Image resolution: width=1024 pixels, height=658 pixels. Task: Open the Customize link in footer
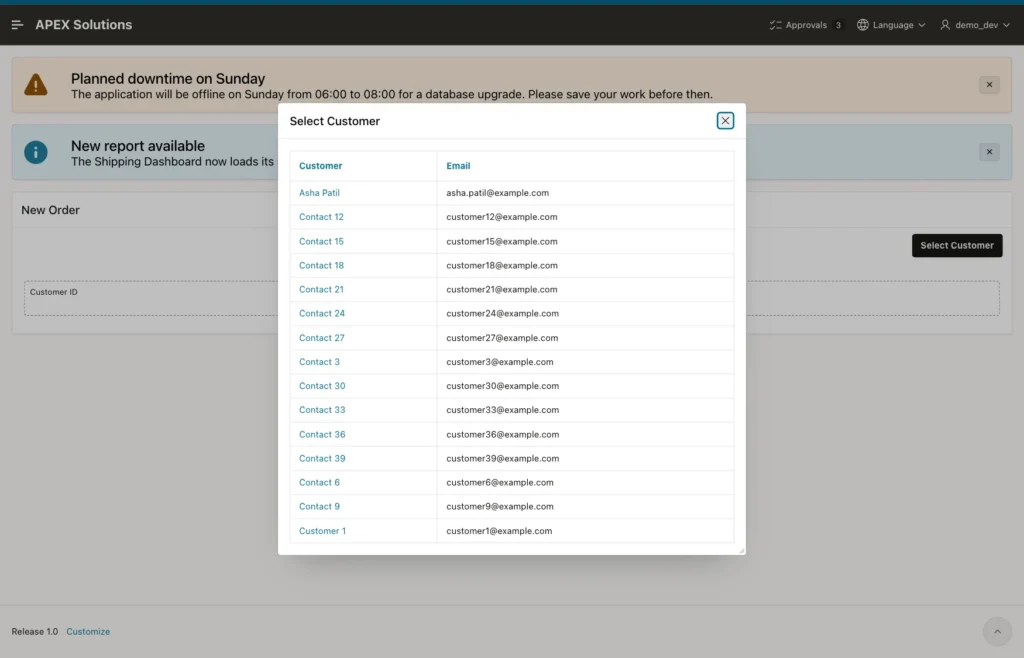pos(88,631)
